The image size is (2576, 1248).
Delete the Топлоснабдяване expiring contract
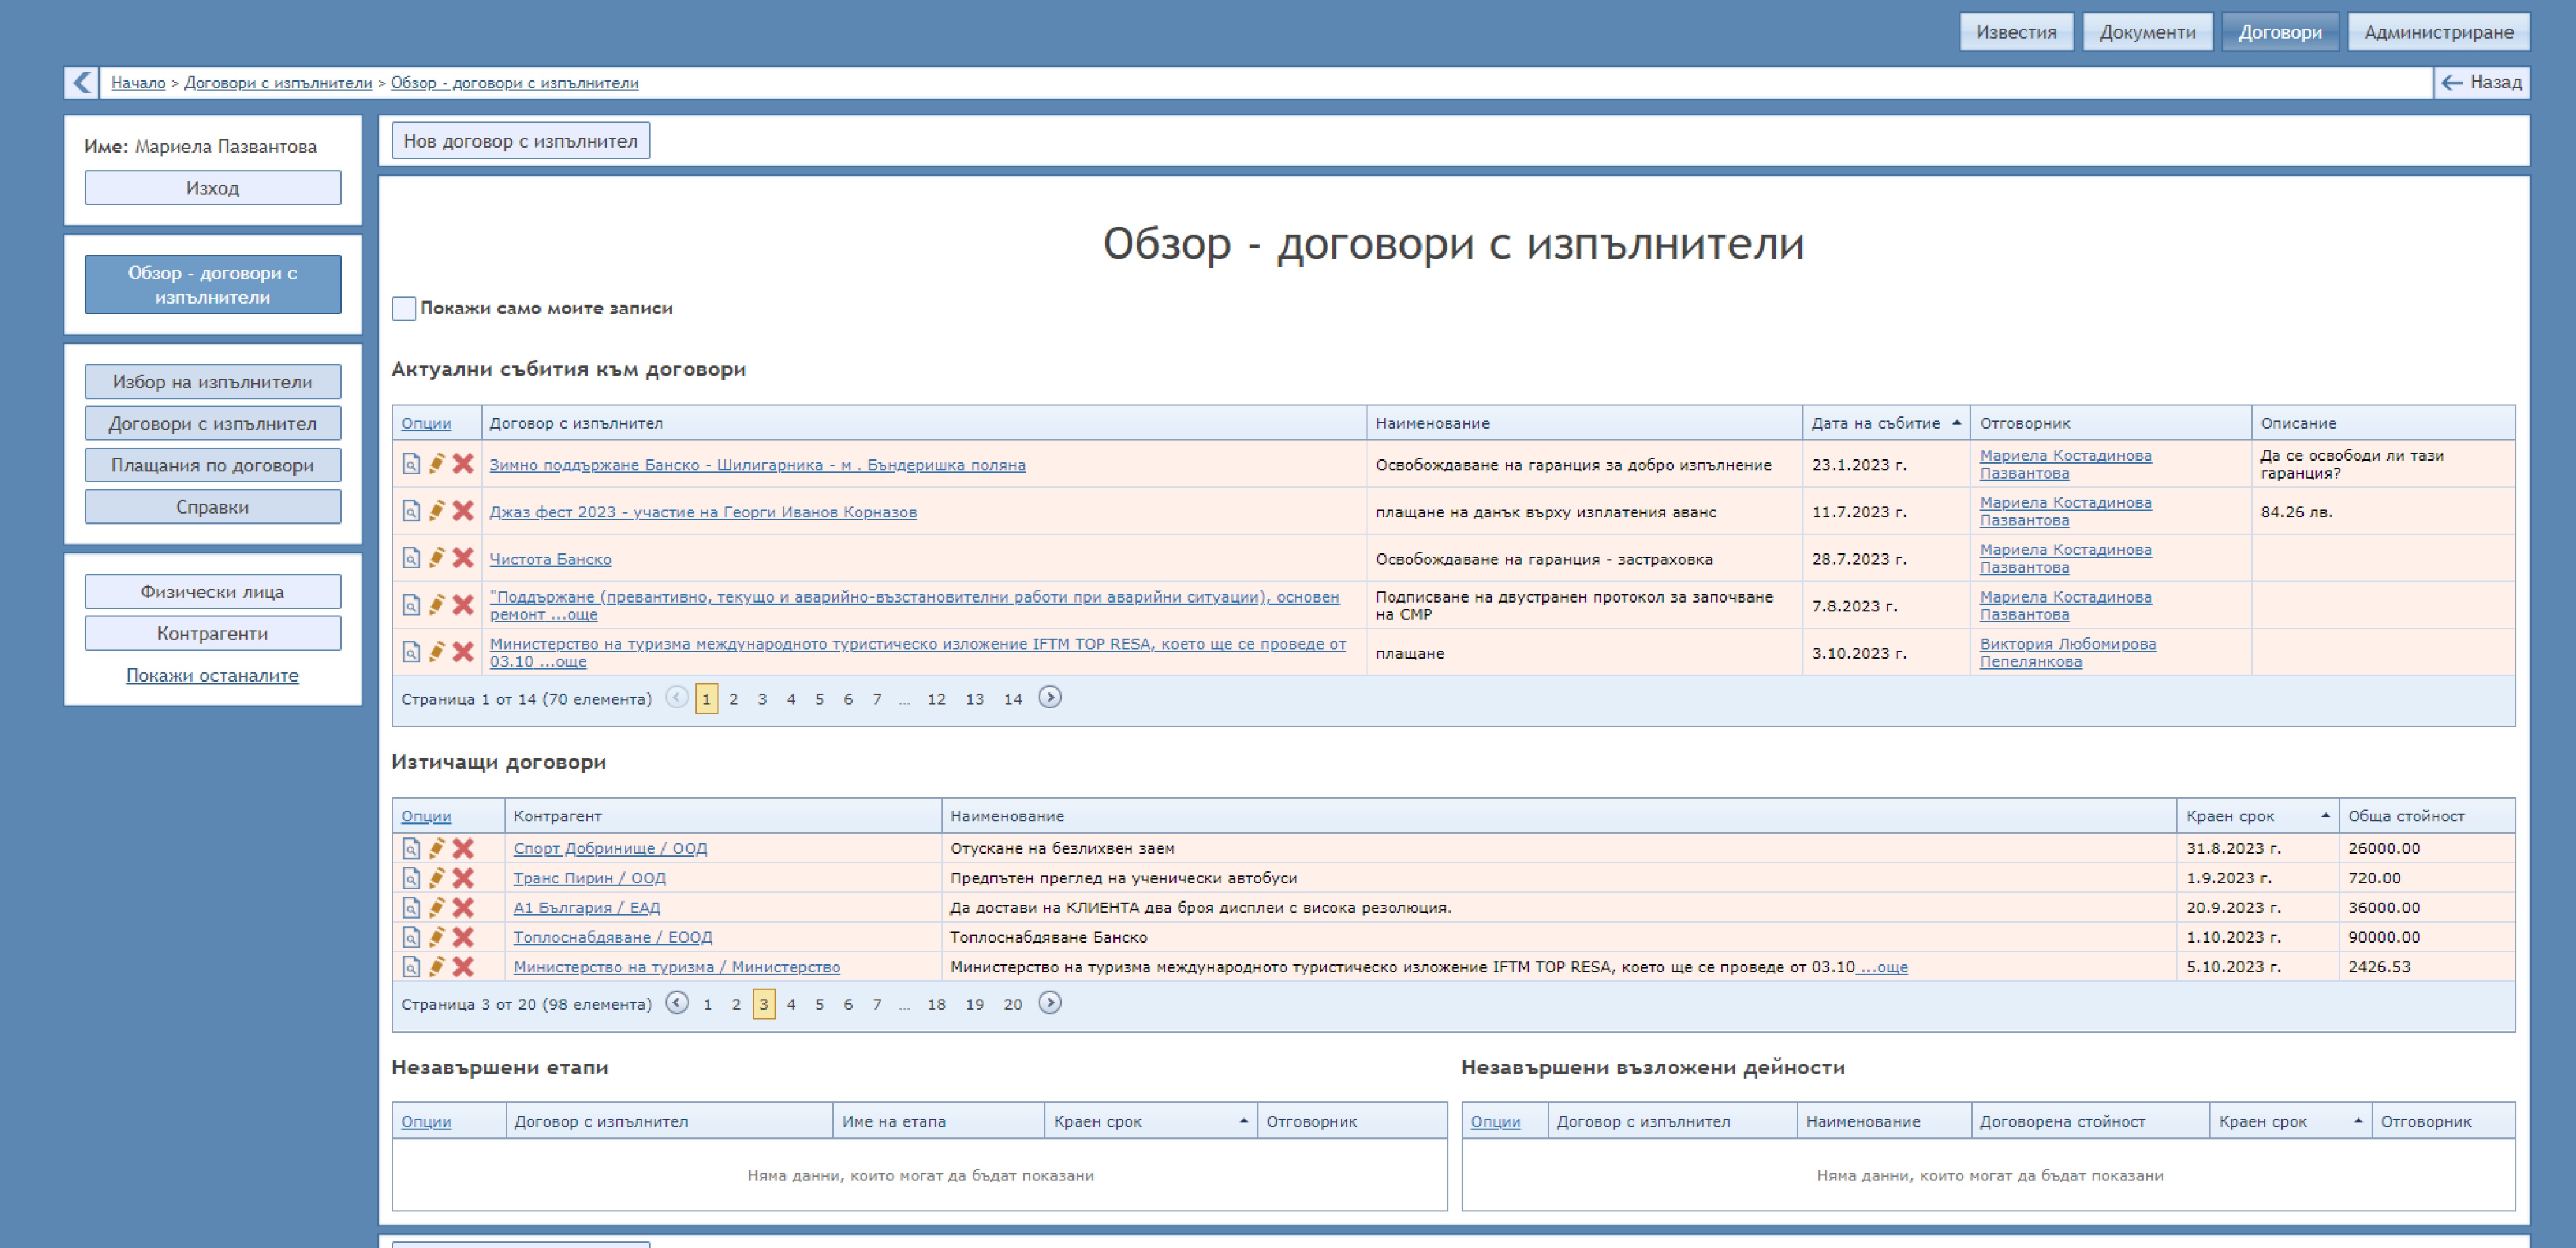pyautogui.click(x=463, y=937)
